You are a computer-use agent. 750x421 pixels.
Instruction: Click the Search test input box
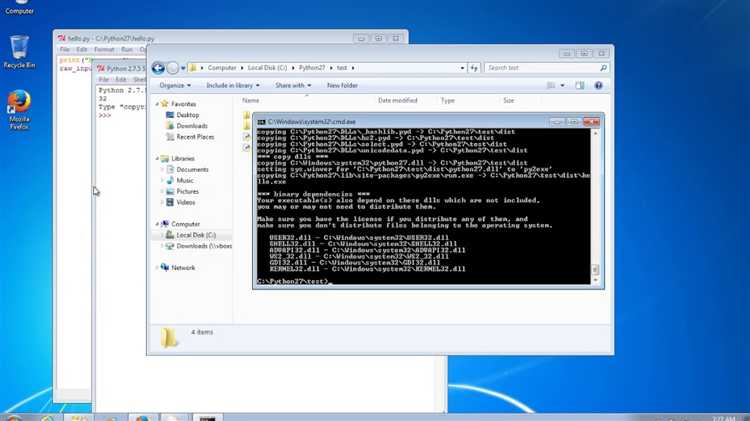542,68
